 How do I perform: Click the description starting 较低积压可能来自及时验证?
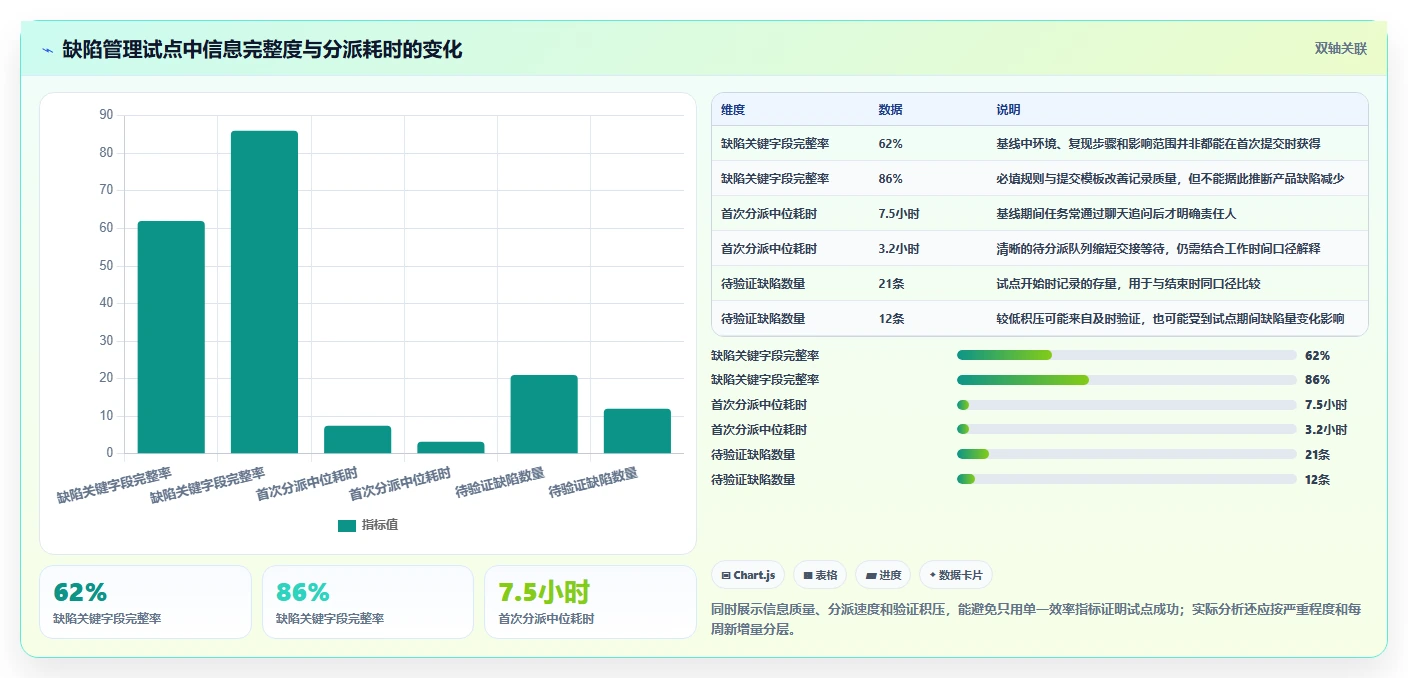click(1170, 319)
